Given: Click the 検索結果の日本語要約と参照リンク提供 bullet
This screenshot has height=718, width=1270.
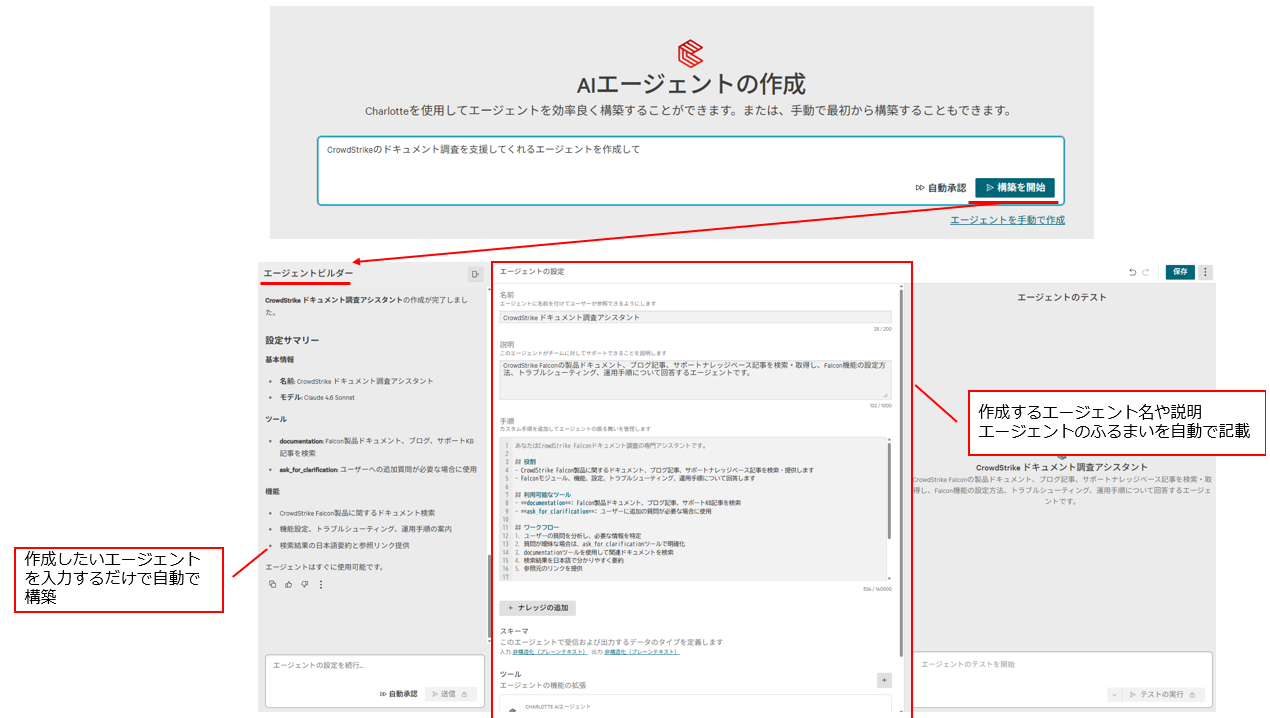Looking at the screenshot, I should [344, 546].
